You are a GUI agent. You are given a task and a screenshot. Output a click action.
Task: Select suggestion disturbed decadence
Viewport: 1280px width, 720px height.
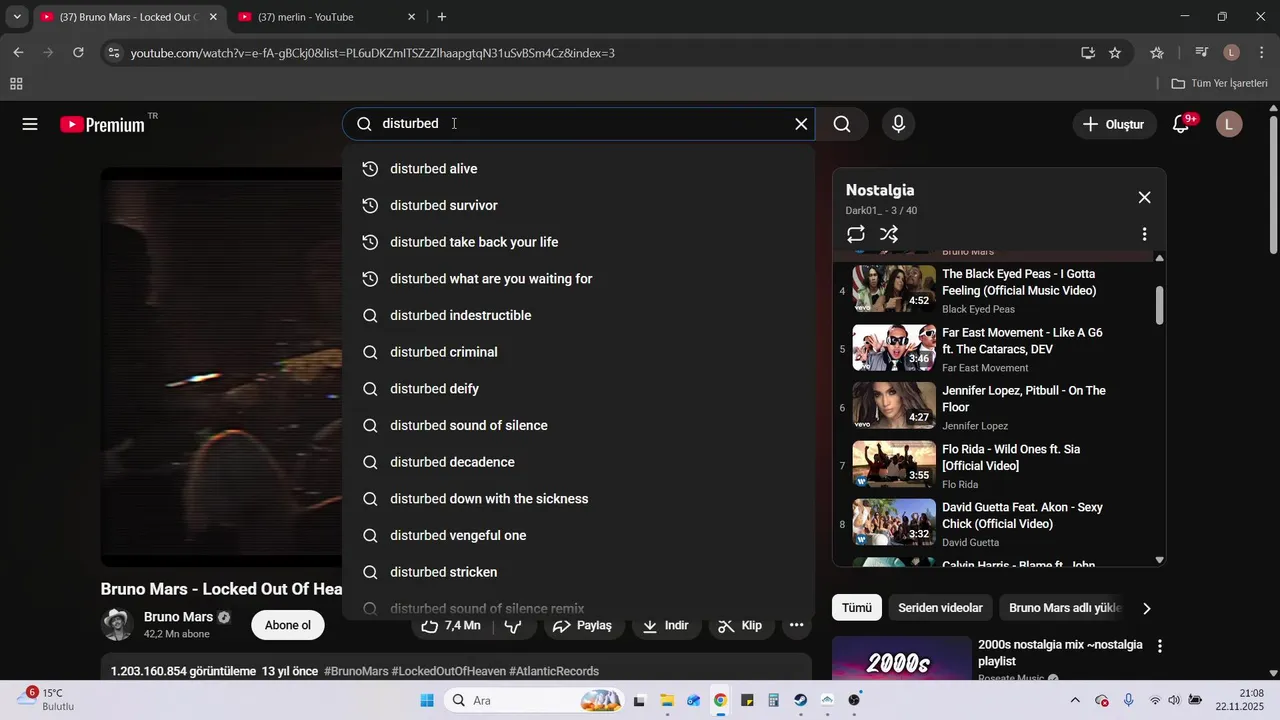(578, 462)
